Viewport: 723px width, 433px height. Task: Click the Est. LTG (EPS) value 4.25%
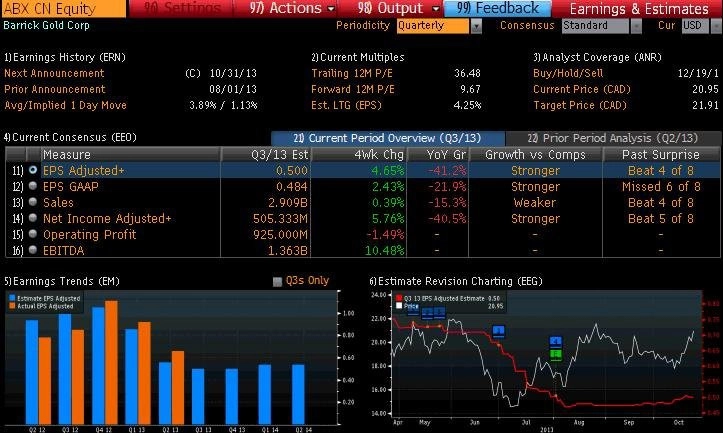click(x=467, y=105)
